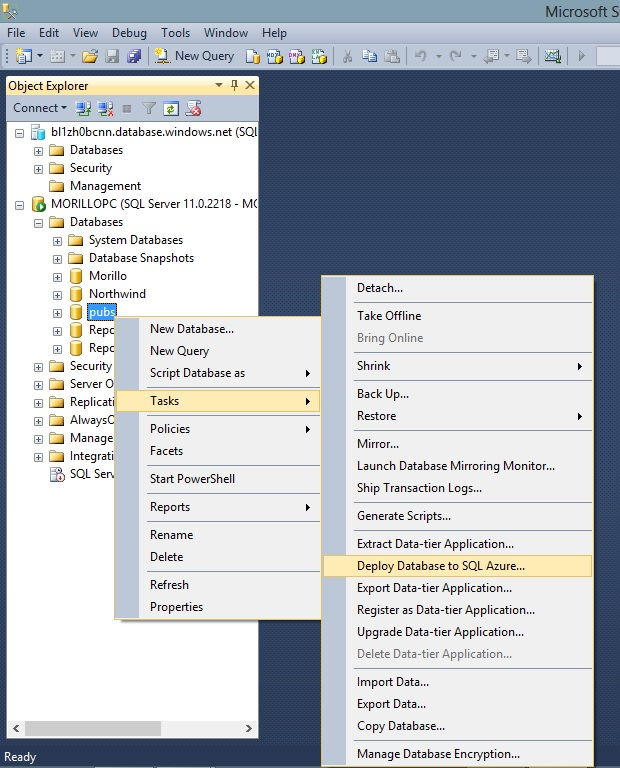The width and height of the screenshot is (620, 768).
Task: Open the Window menu
Action: pyautogui.click(x=226, y=33)
